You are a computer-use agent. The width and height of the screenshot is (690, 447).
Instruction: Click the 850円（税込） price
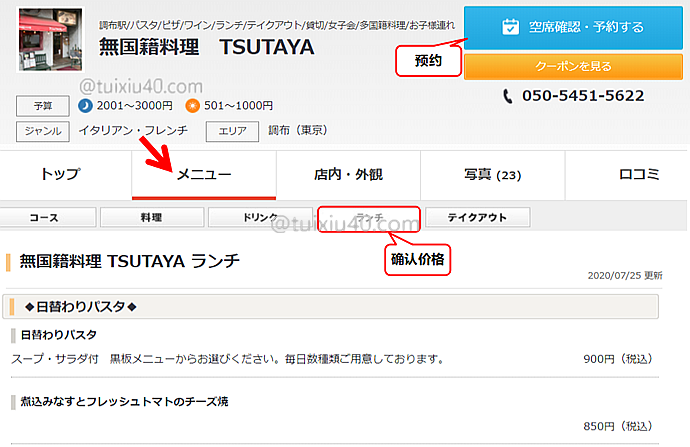[618, 426]
